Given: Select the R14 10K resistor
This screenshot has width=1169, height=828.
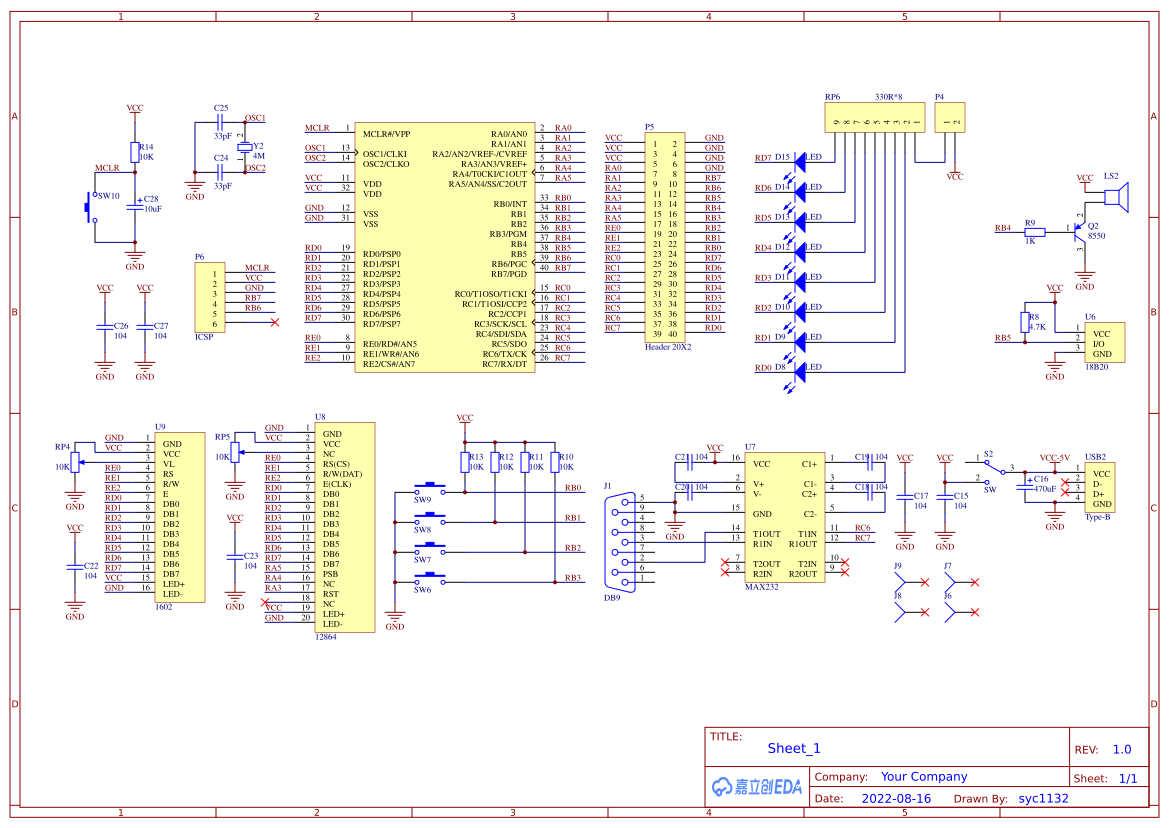Looking at the screenshot, I should click(x=135, y=152).
